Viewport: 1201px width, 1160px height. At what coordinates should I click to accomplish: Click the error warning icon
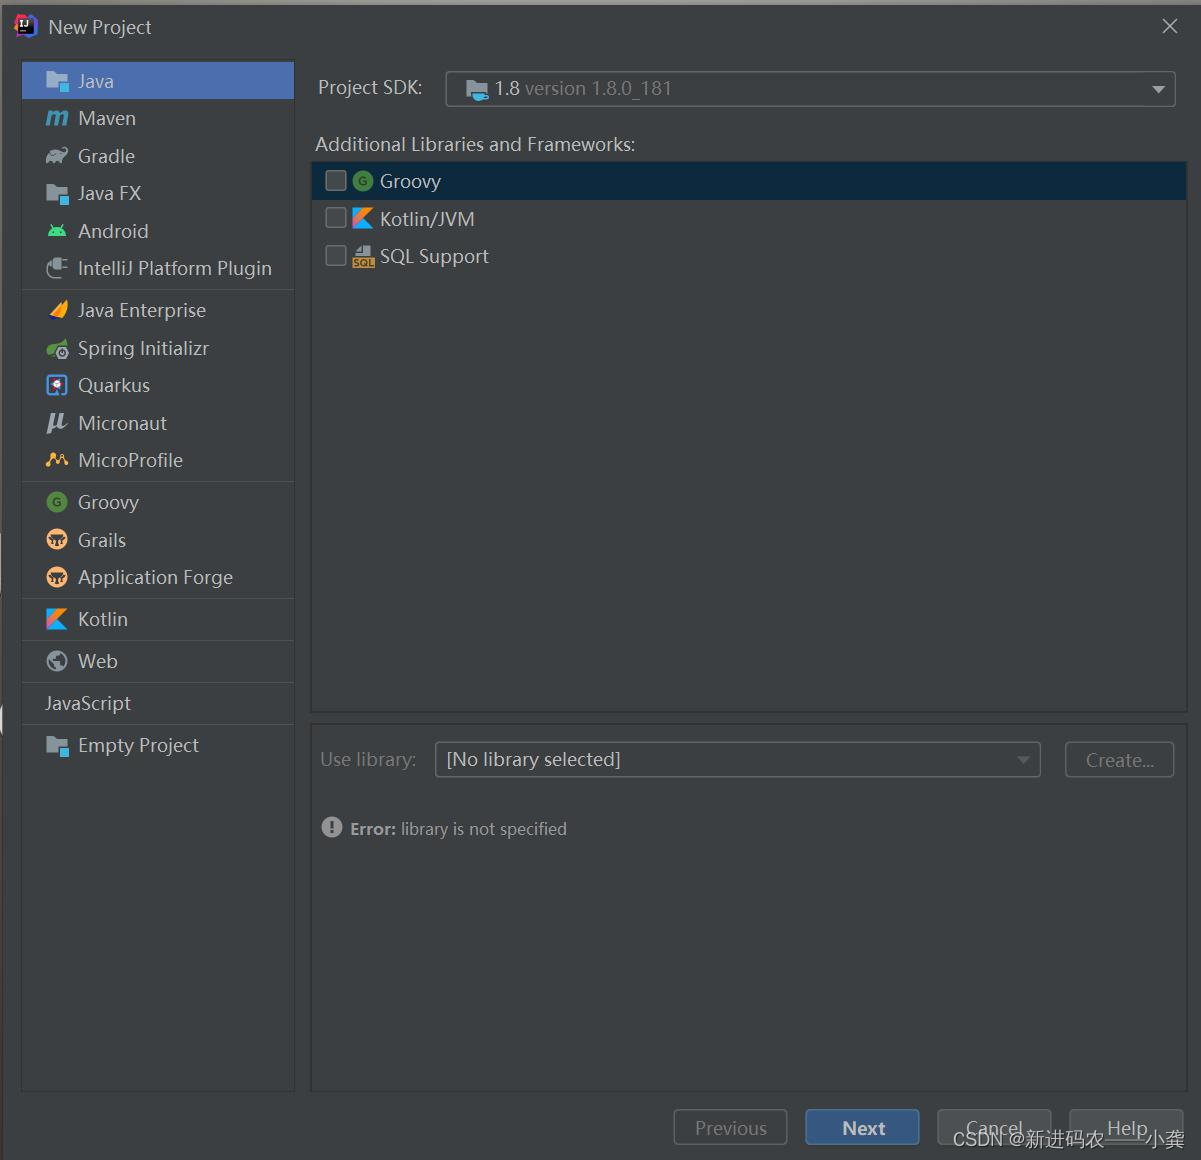332,827
